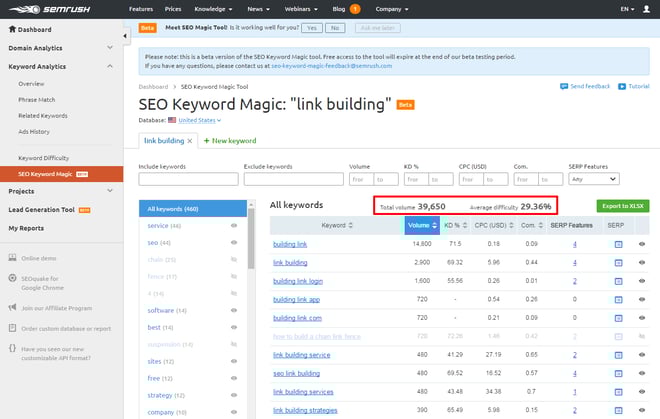Click the Blog notification badge
This screenshot has height=419, width=660.
click(355, 9)
